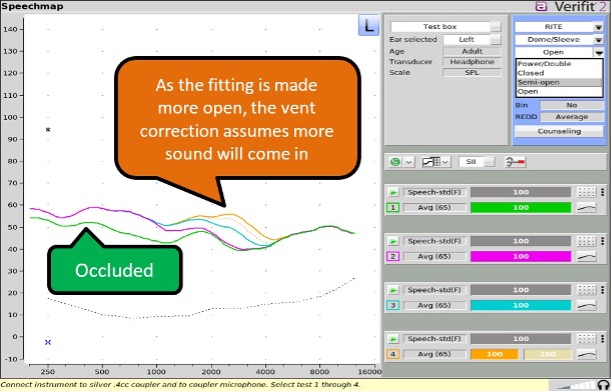Open test 3 dotted grid icon
Image resolution: width=612 pixels, height=392 pixels.
coord(586,290)
